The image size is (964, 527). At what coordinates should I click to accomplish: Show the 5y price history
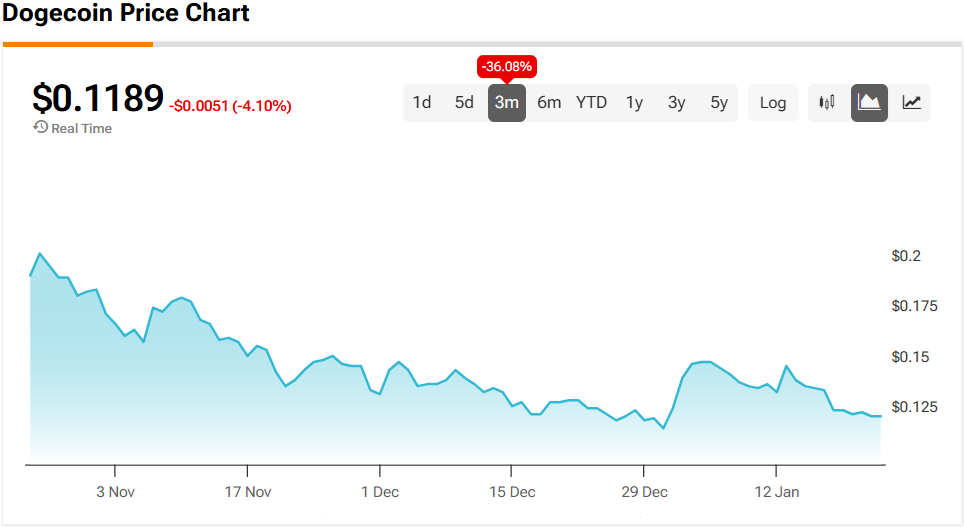point(719,102)
